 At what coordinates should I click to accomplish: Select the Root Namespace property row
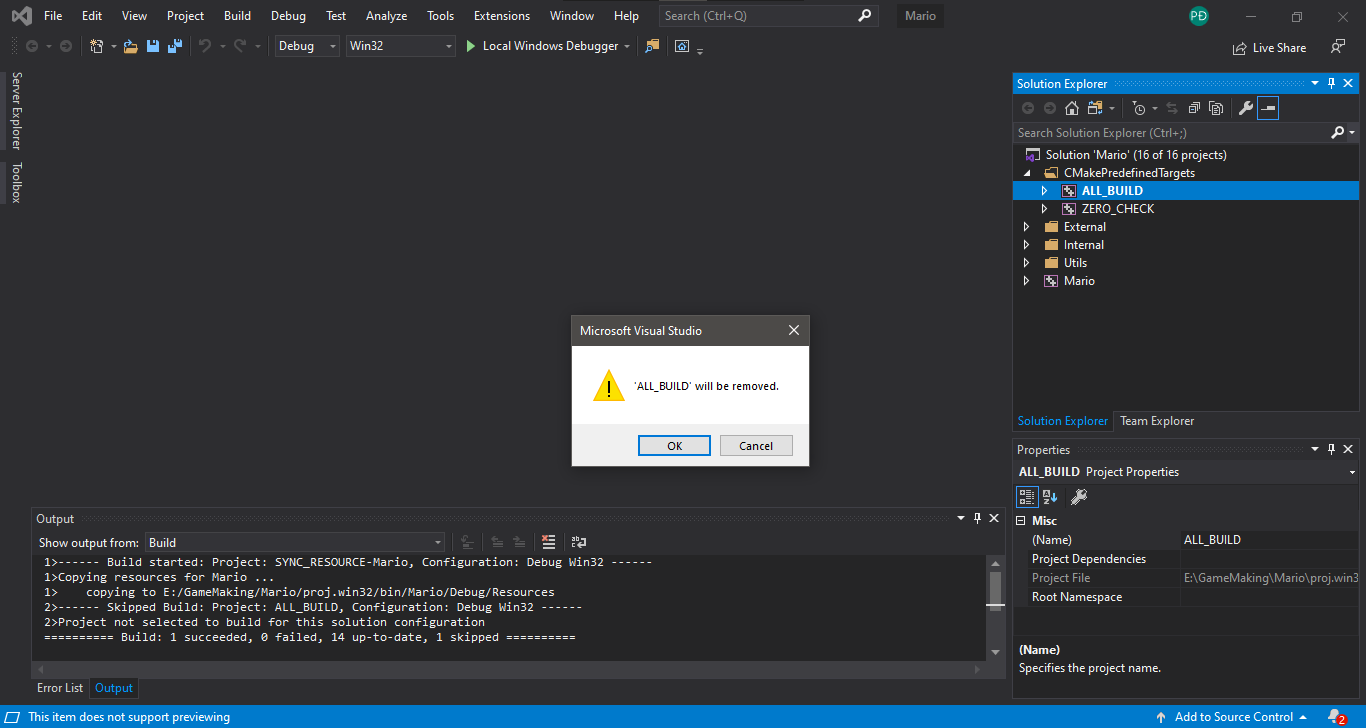pos(1187,597)
